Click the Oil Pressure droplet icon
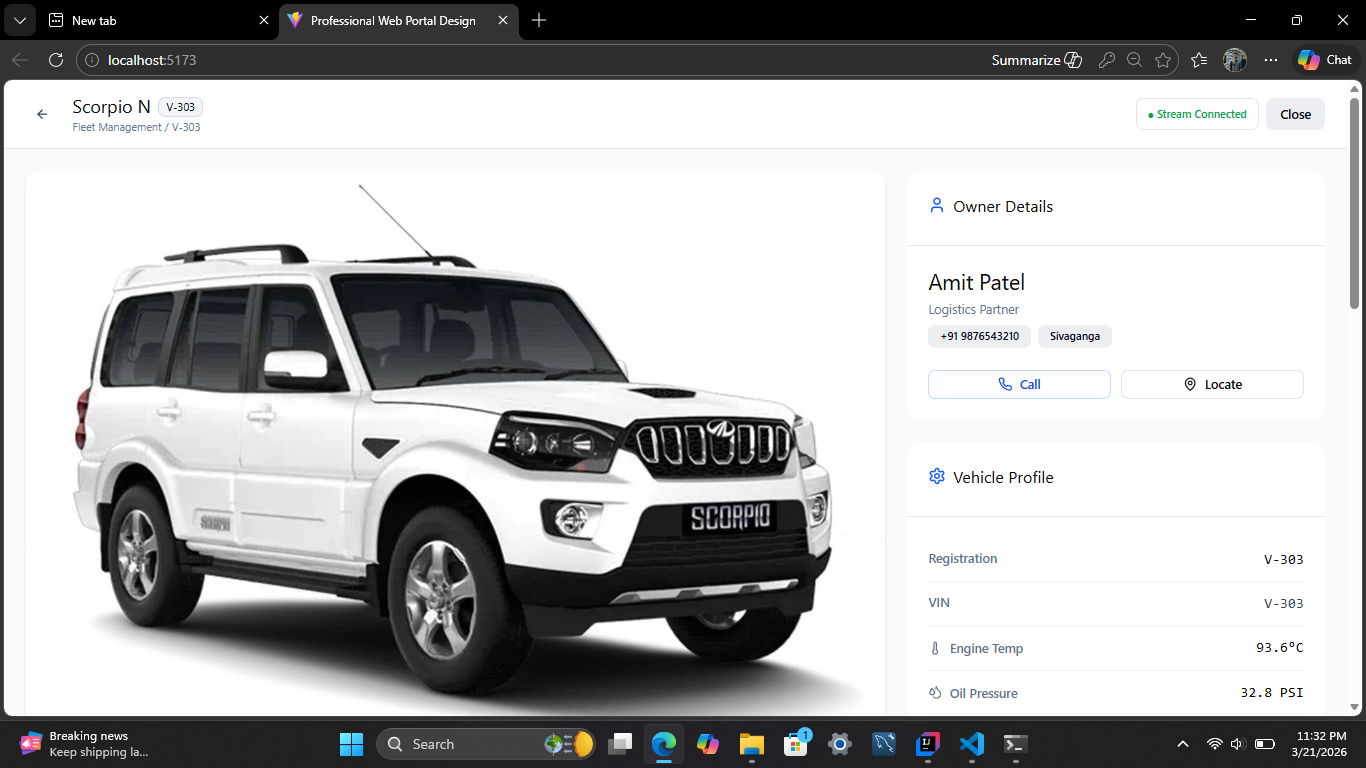 click(935, 693)
